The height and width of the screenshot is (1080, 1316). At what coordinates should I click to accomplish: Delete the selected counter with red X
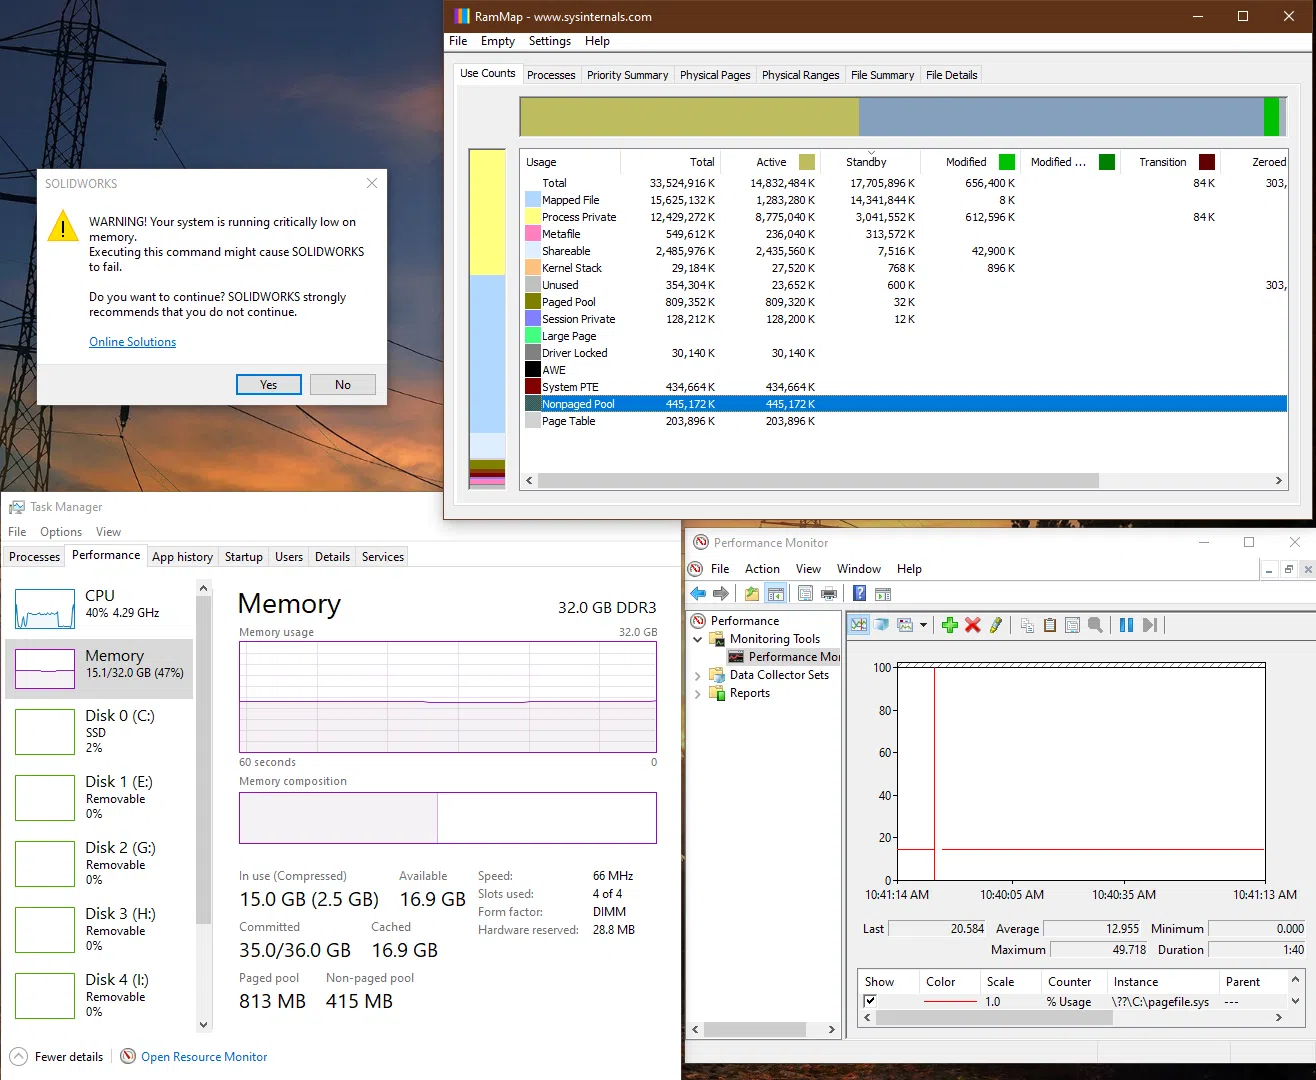(972, 625)
